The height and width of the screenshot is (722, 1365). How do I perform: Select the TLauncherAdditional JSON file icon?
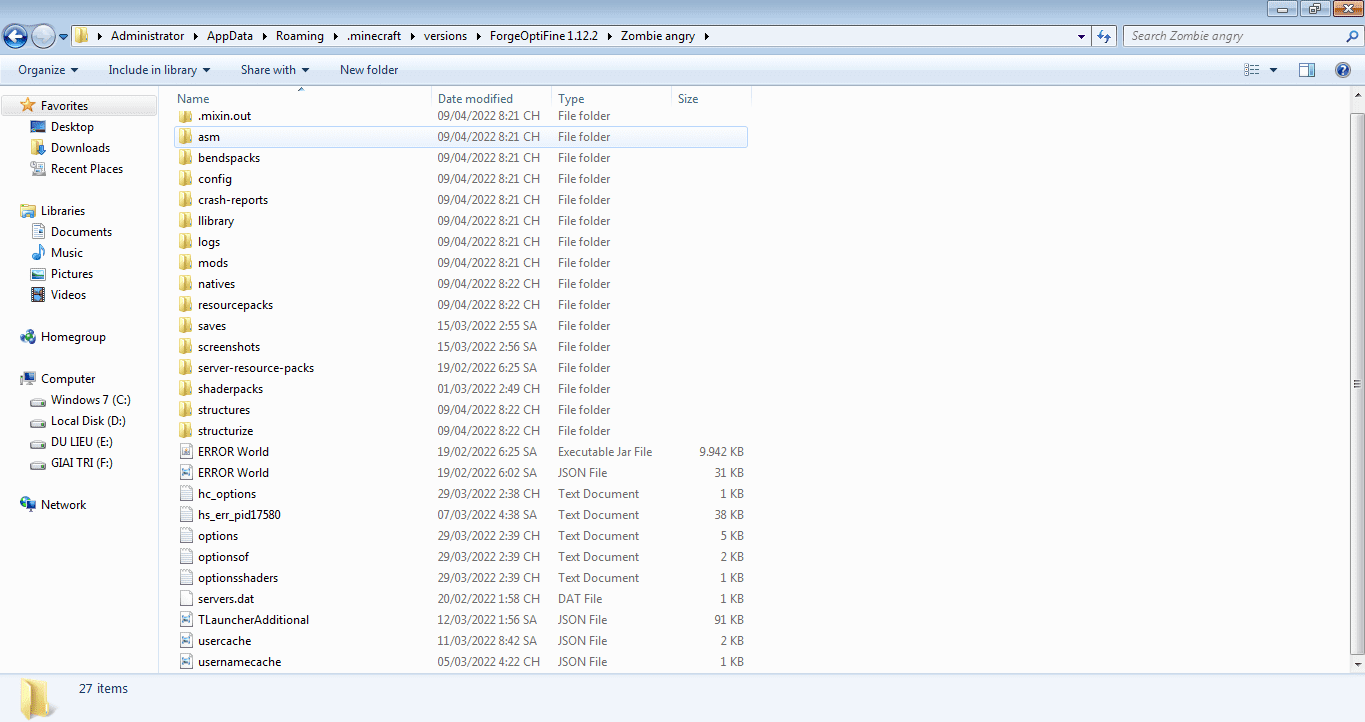[186, 620]
